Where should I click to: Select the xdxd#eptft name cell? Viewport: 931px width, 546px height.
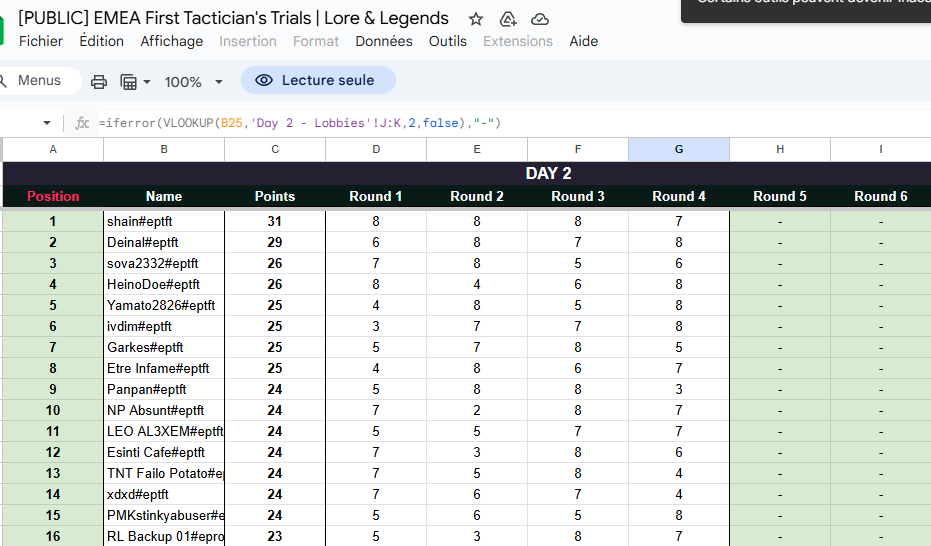pyautogui.click(x=164, y=494)
